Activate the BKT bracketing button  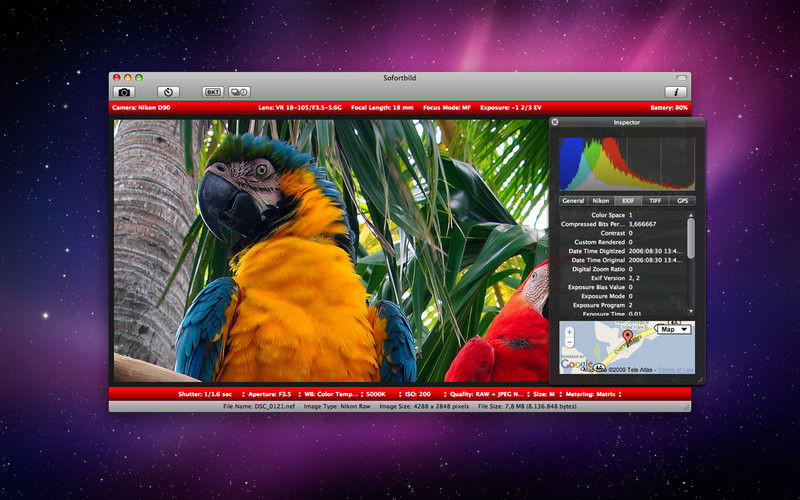point(213,92)
